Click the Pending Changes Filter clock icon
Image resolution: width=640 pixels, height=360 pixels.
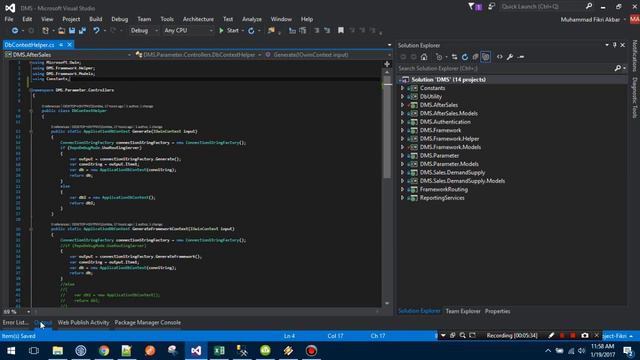pos(439,57)
